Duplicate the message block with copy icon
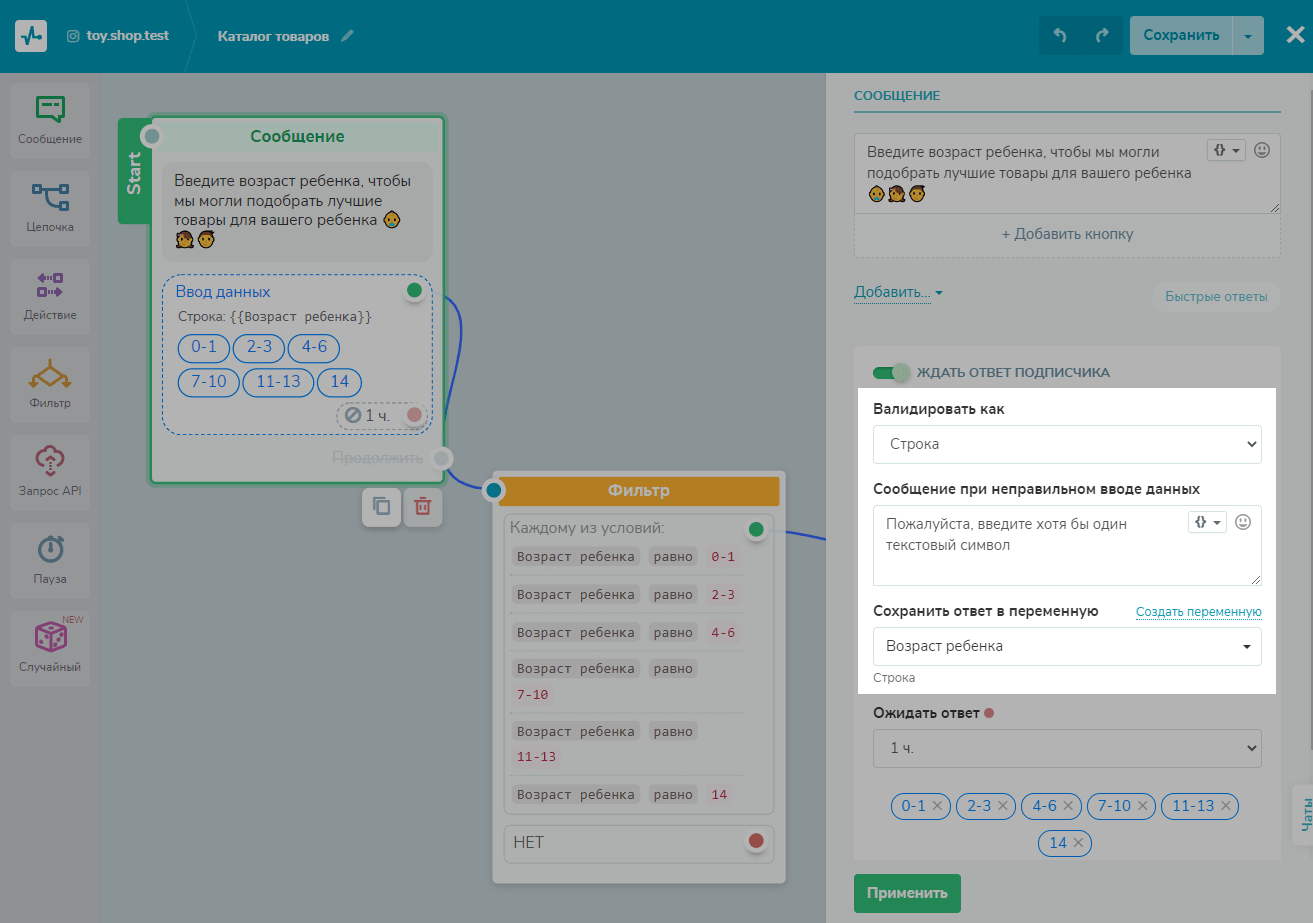The image size is (1313, 923). click(382, 507)
